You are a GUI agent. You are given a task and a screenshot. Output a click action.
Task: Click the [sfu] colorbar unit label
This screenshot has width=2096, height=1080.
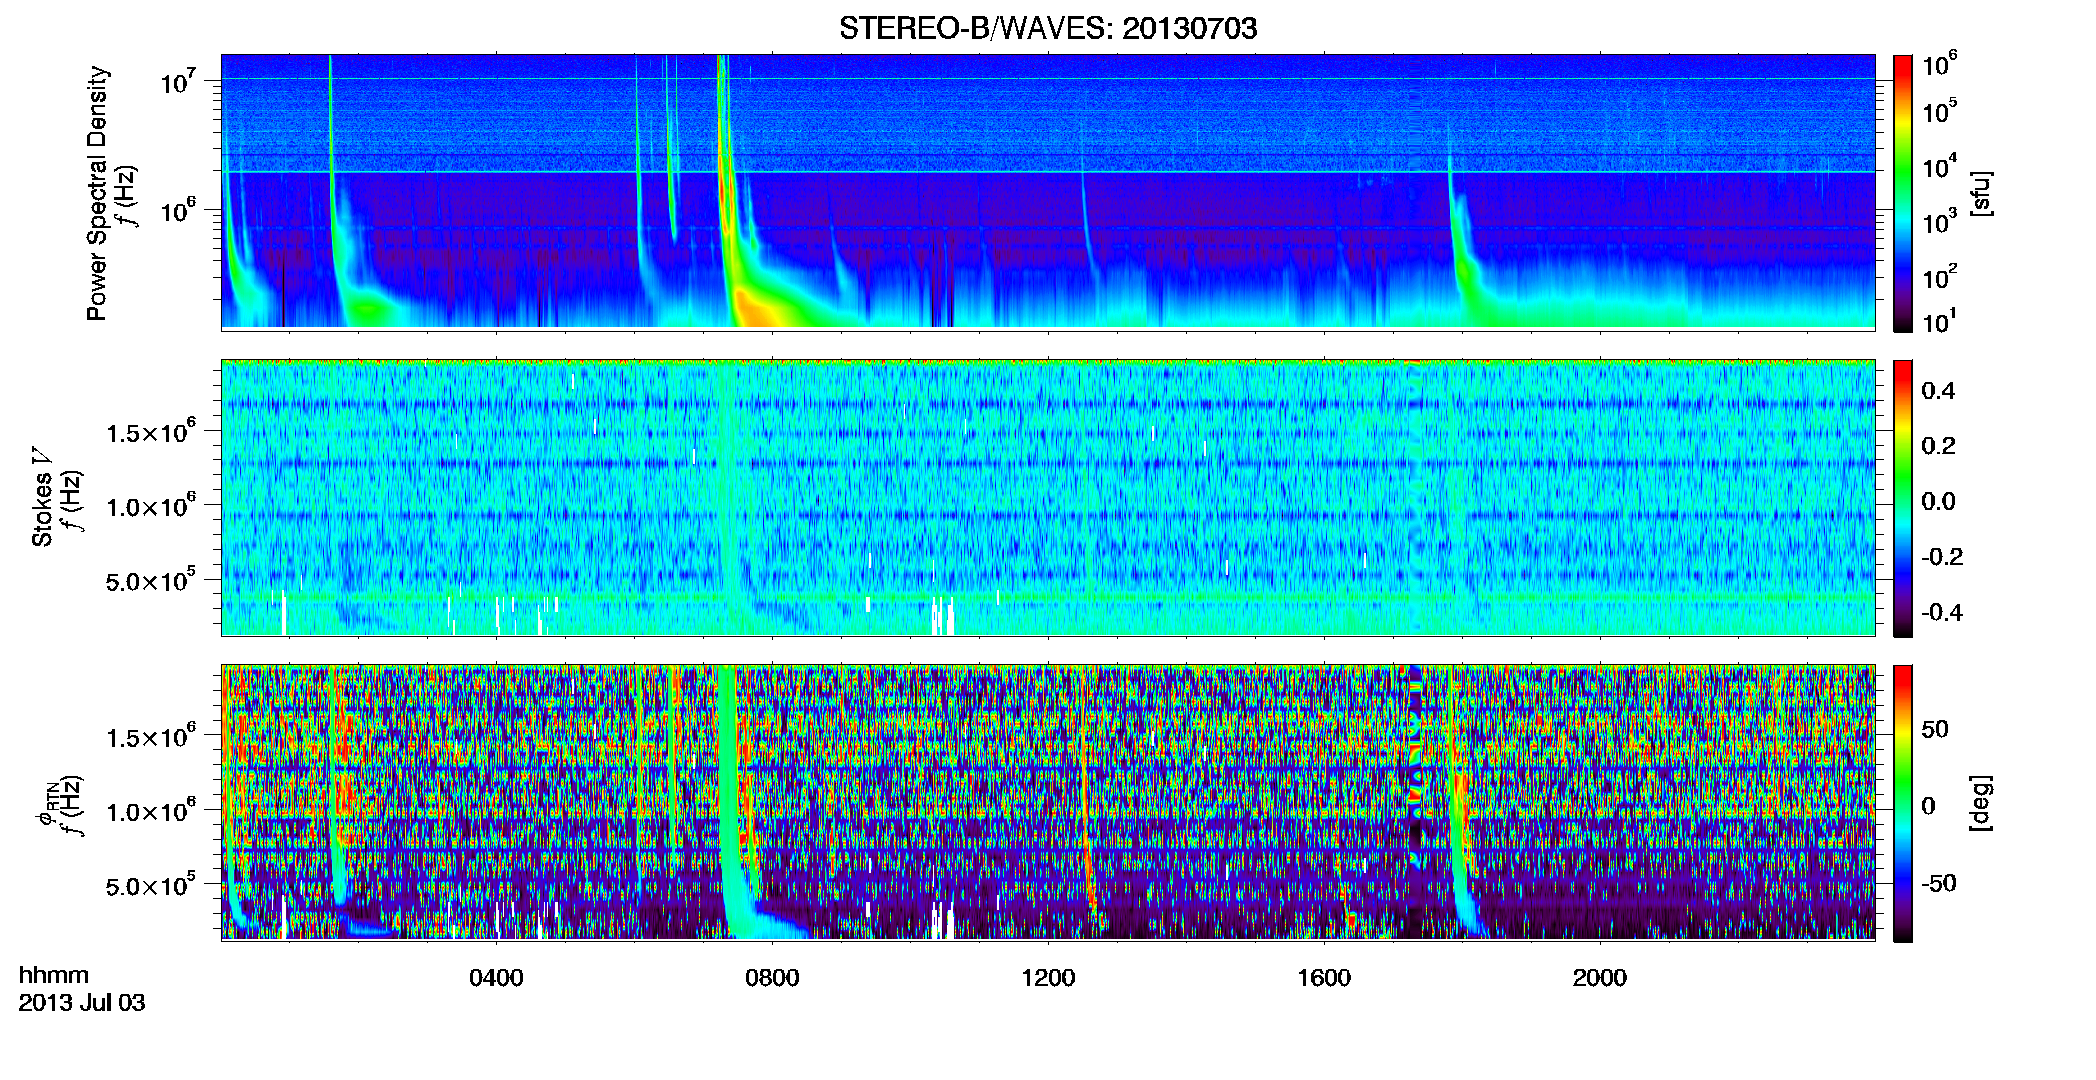pos(1981,193)
